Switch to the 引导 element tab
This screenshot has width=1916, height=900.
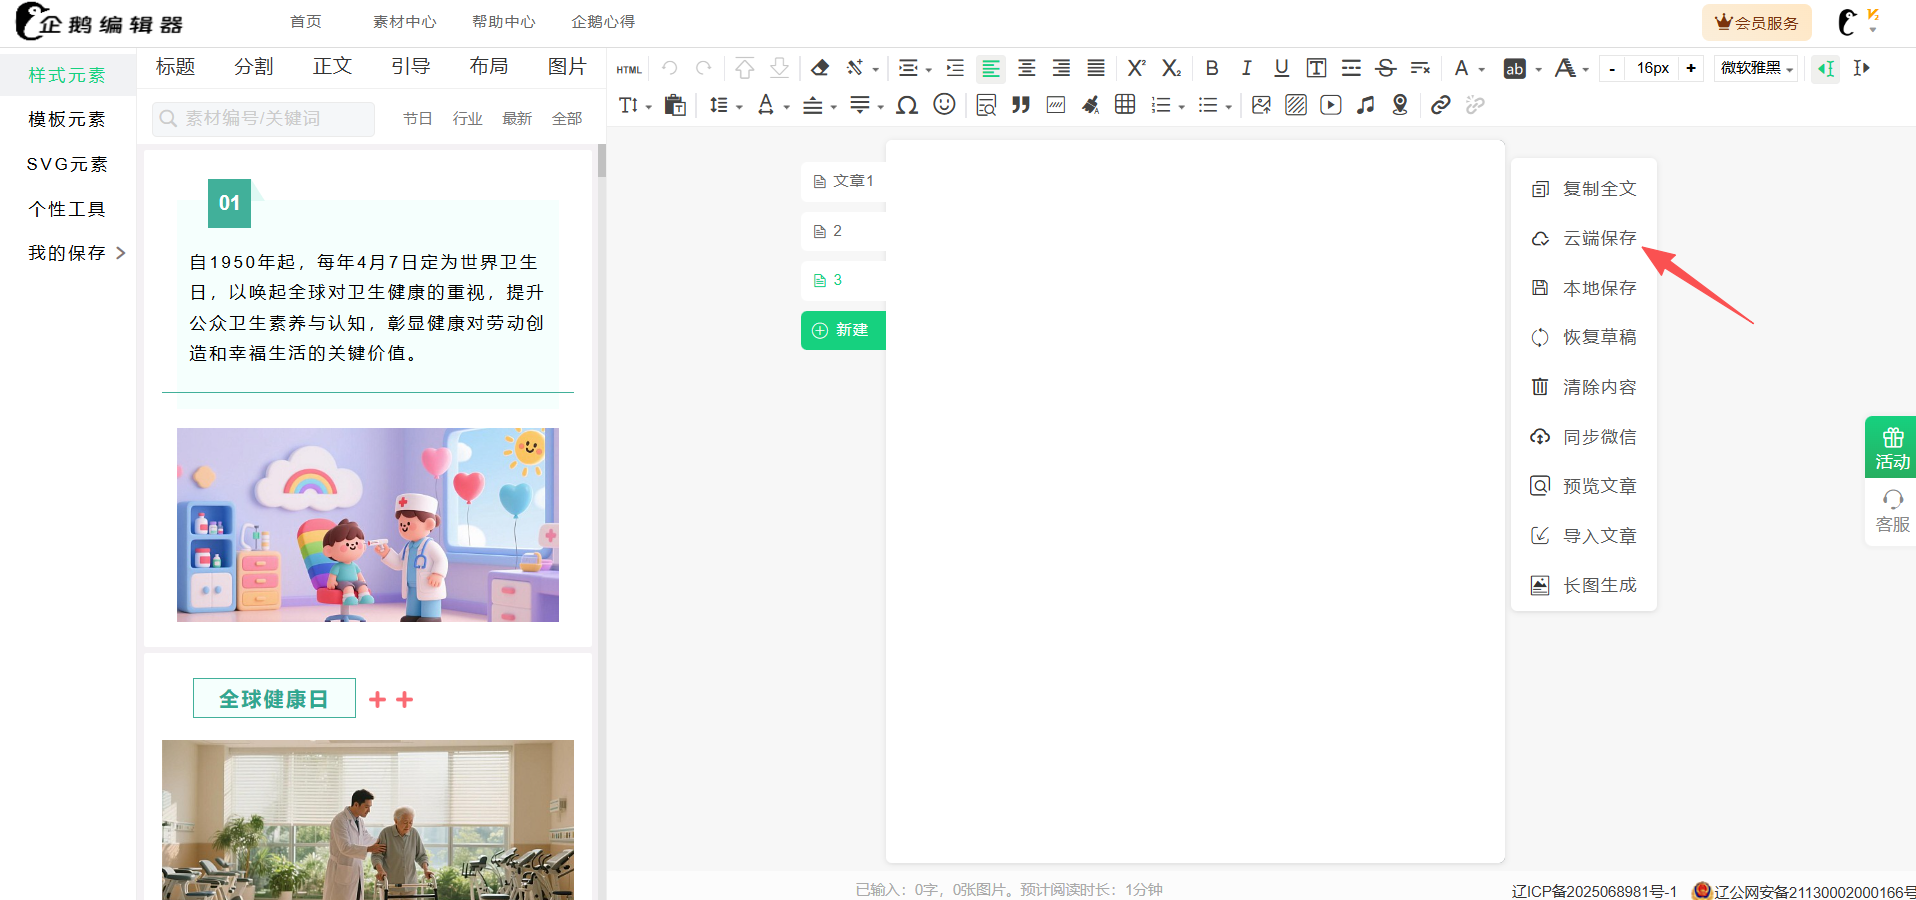[410, 66]
